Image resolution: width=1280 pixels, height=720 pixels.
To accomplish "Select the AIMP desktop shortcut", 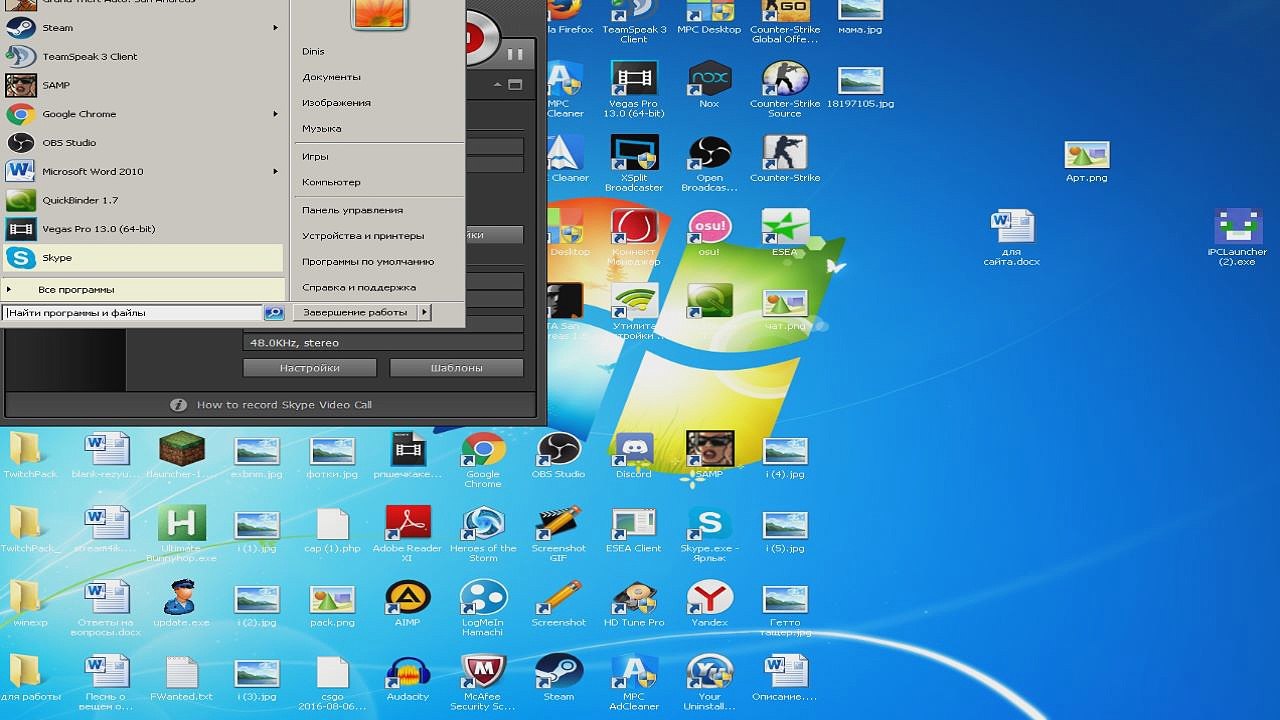I will coord(407,604).
